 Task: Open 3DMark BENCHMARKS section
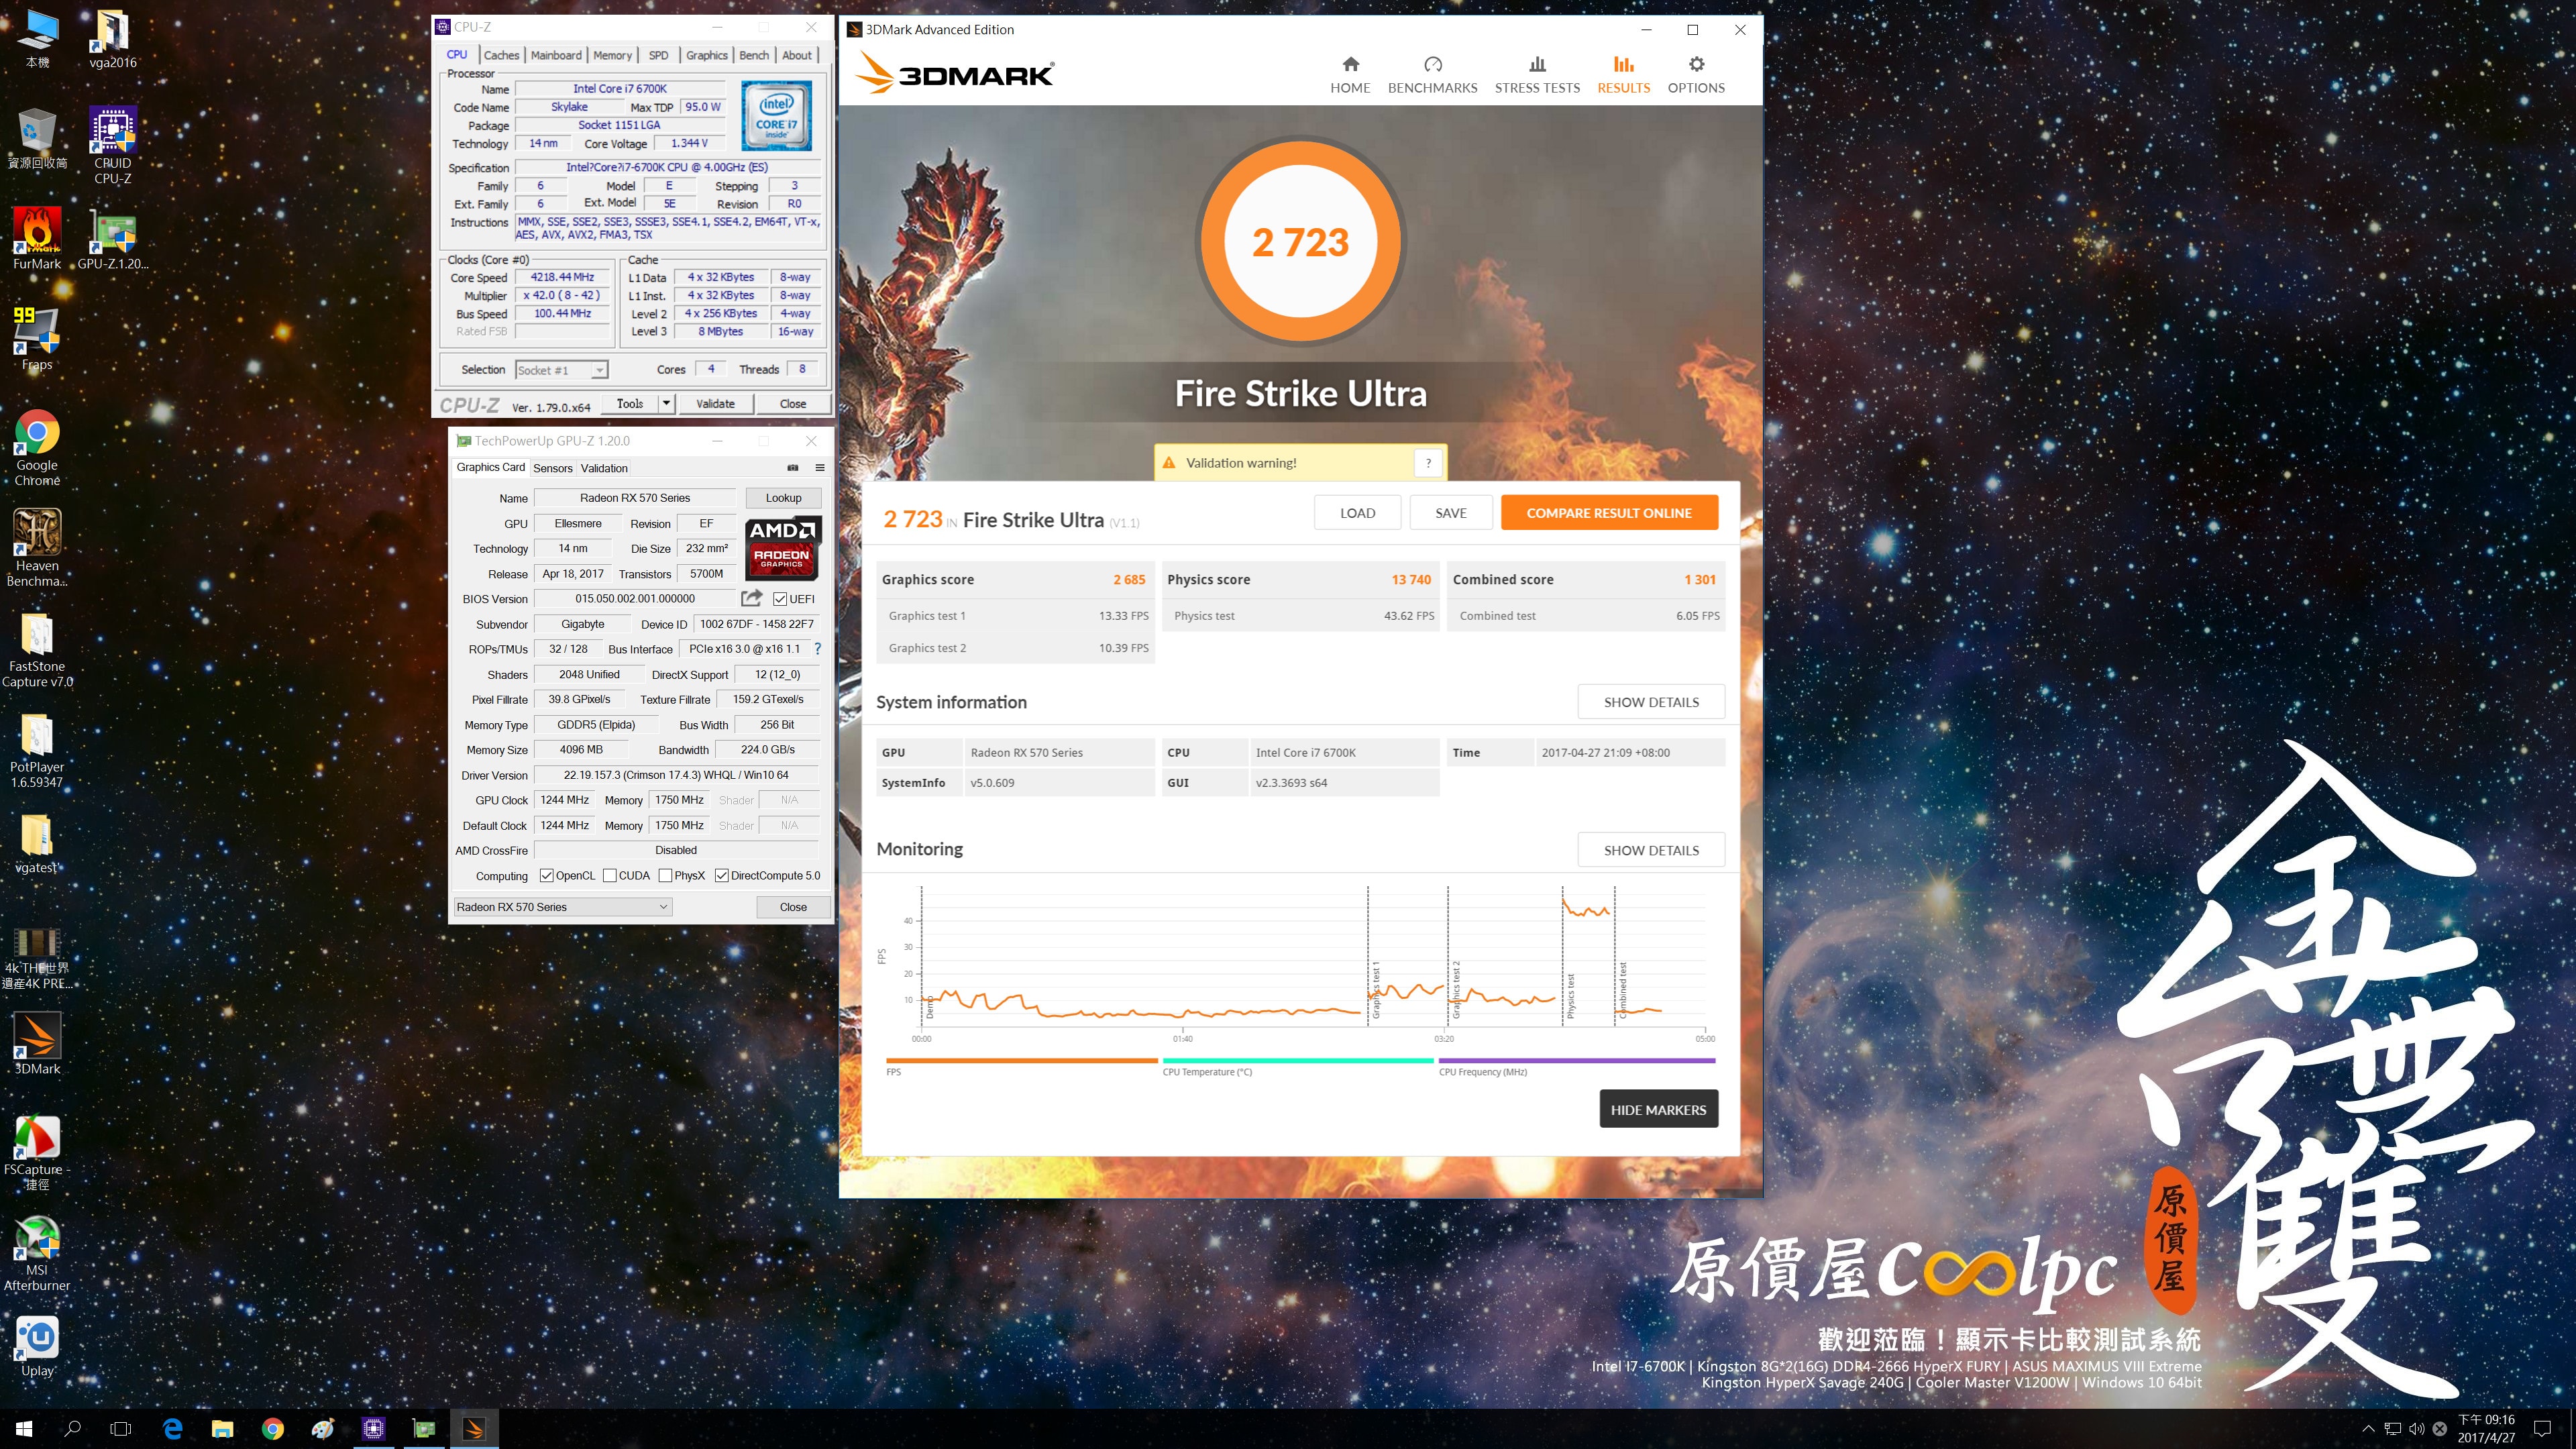tap(1432, 75)
